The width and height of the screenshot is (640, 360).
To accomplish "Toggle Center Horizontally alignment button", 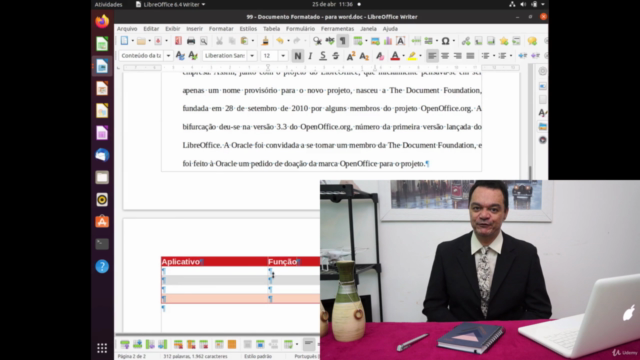I will tap(445, 56).
